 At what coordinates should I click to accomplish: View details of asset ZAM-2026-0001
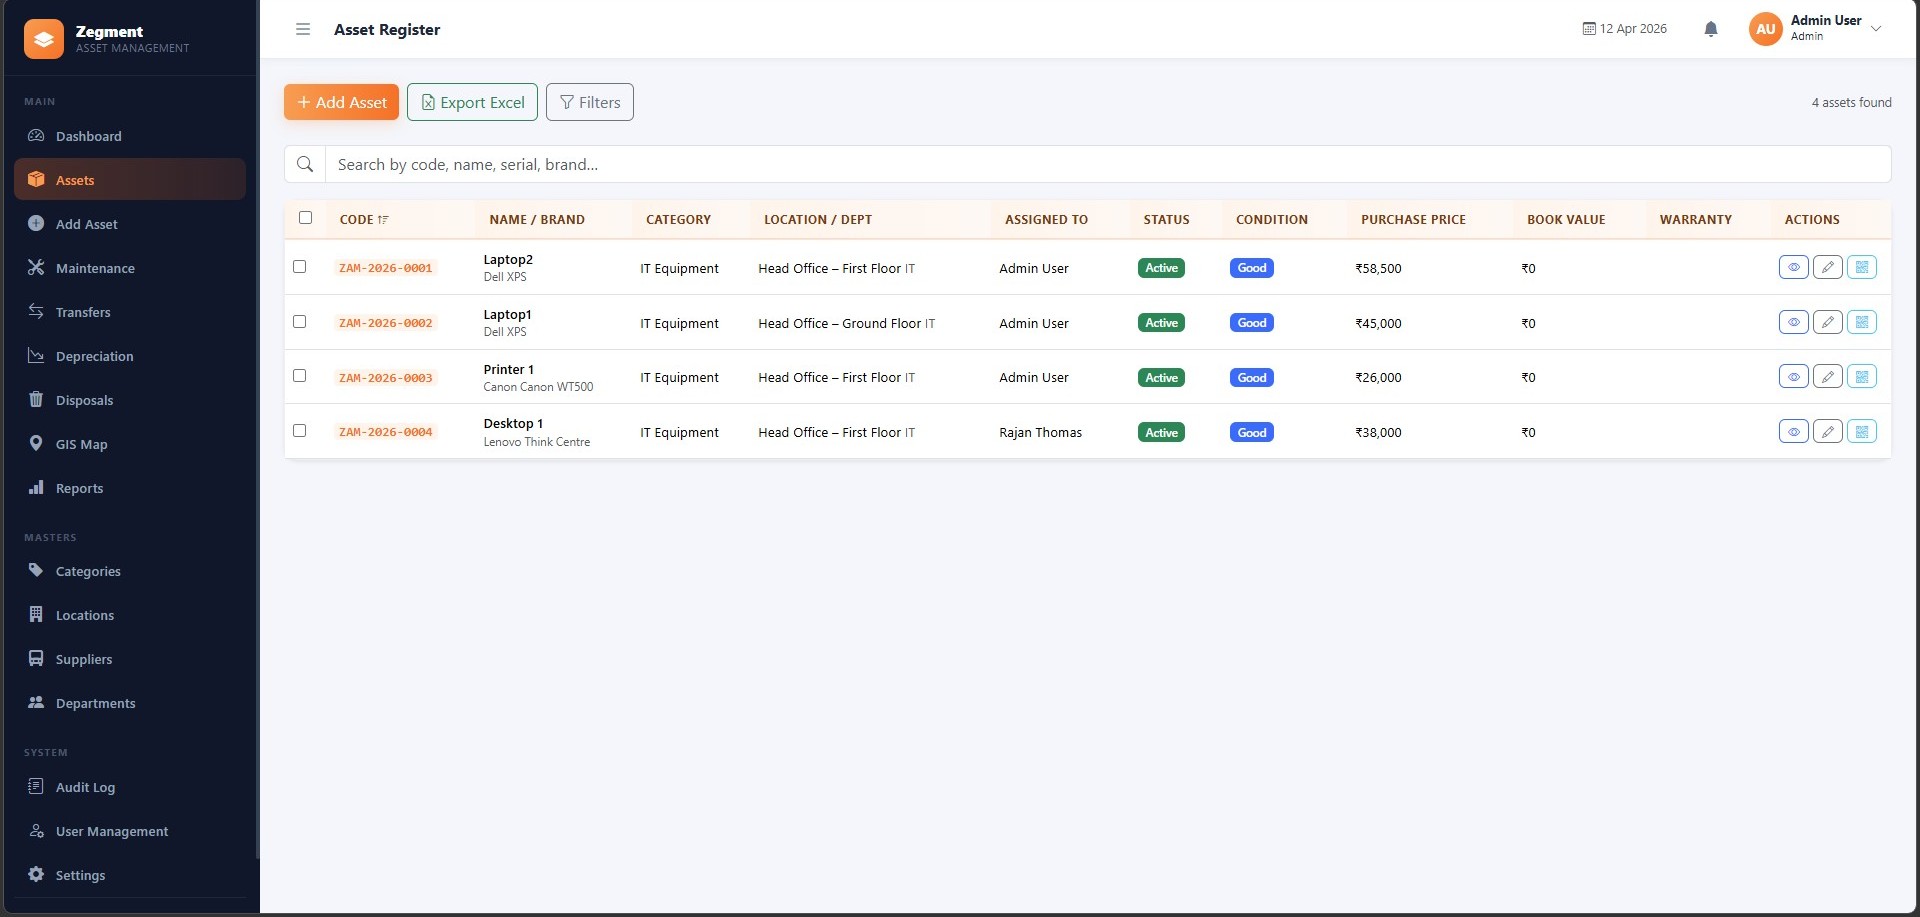coord(1793,268)
